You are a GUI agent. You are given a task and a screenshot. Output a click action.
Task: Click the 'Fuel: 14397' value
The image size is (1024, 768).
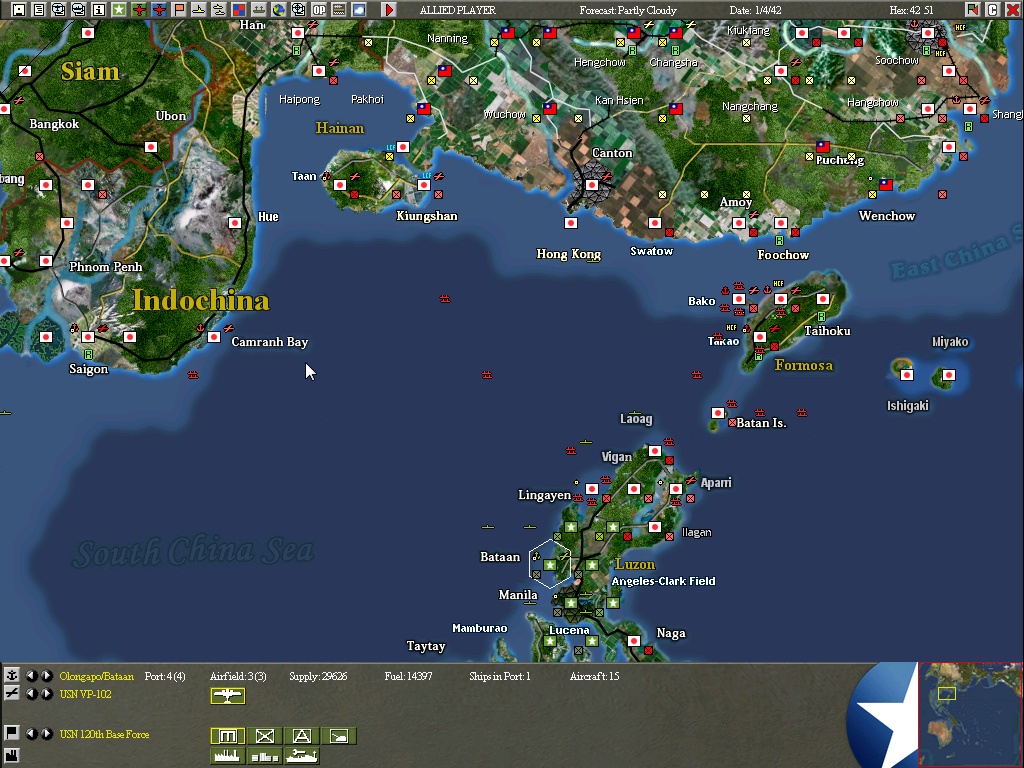[408, 677]
